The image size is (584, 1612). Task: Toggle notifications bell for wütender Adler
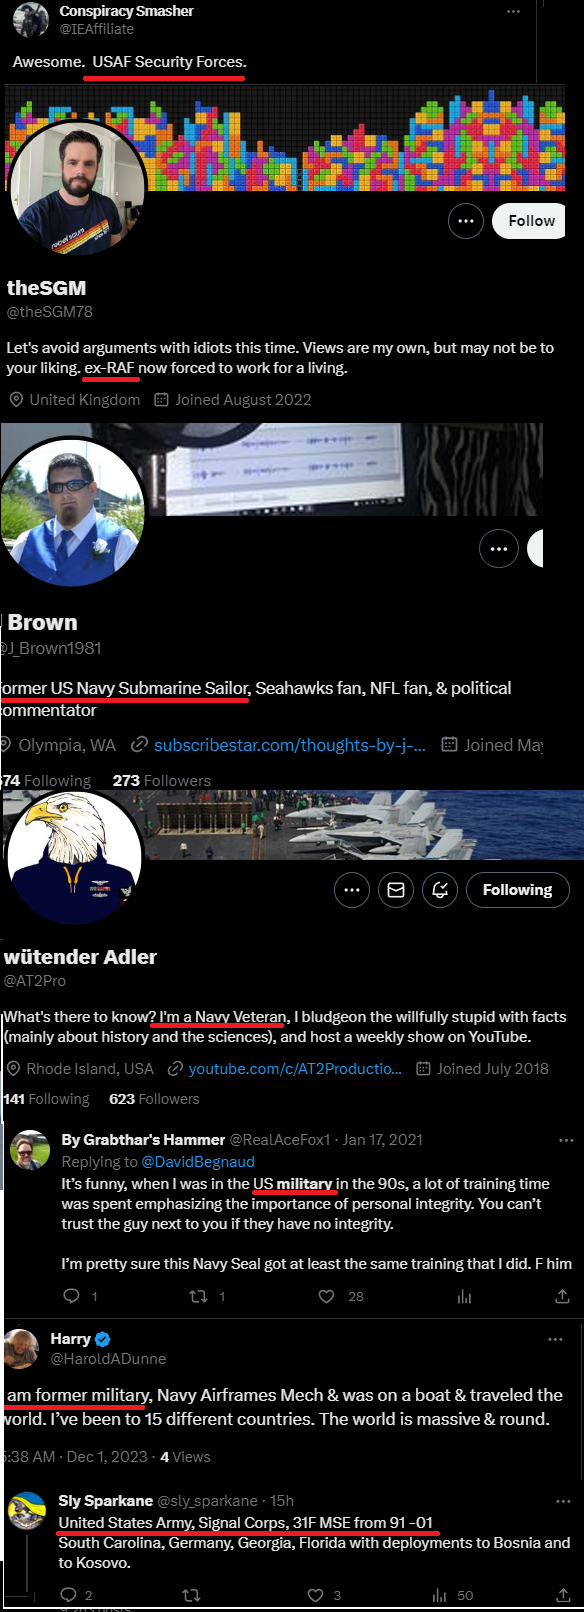point(440,890)
